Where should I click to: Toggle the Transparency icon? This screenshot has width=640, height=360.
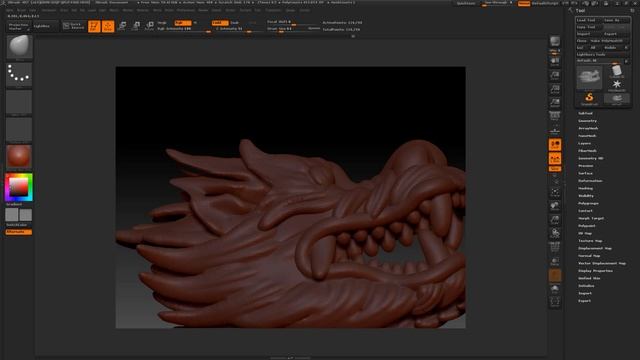point(555,261)
